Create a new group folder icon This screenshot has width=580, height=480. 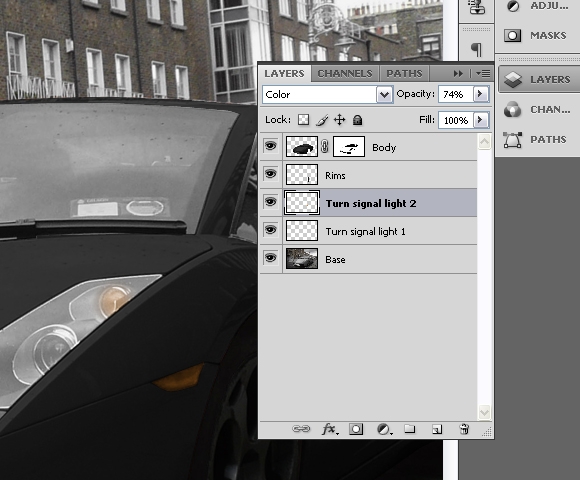[409, 429]
